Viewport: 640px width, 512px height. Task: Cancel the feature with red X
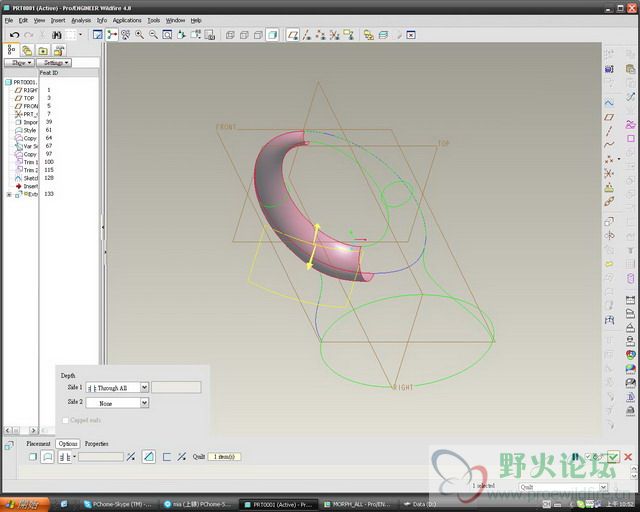[x=629, y=456]
